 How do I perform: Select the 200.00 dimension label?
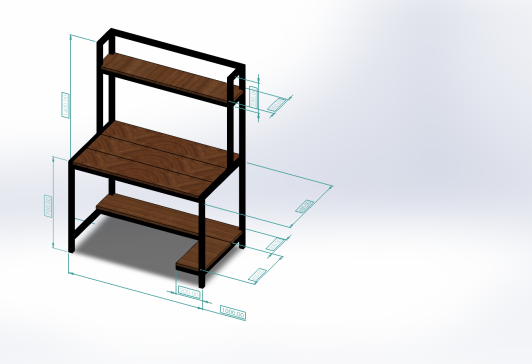(189, 292)
